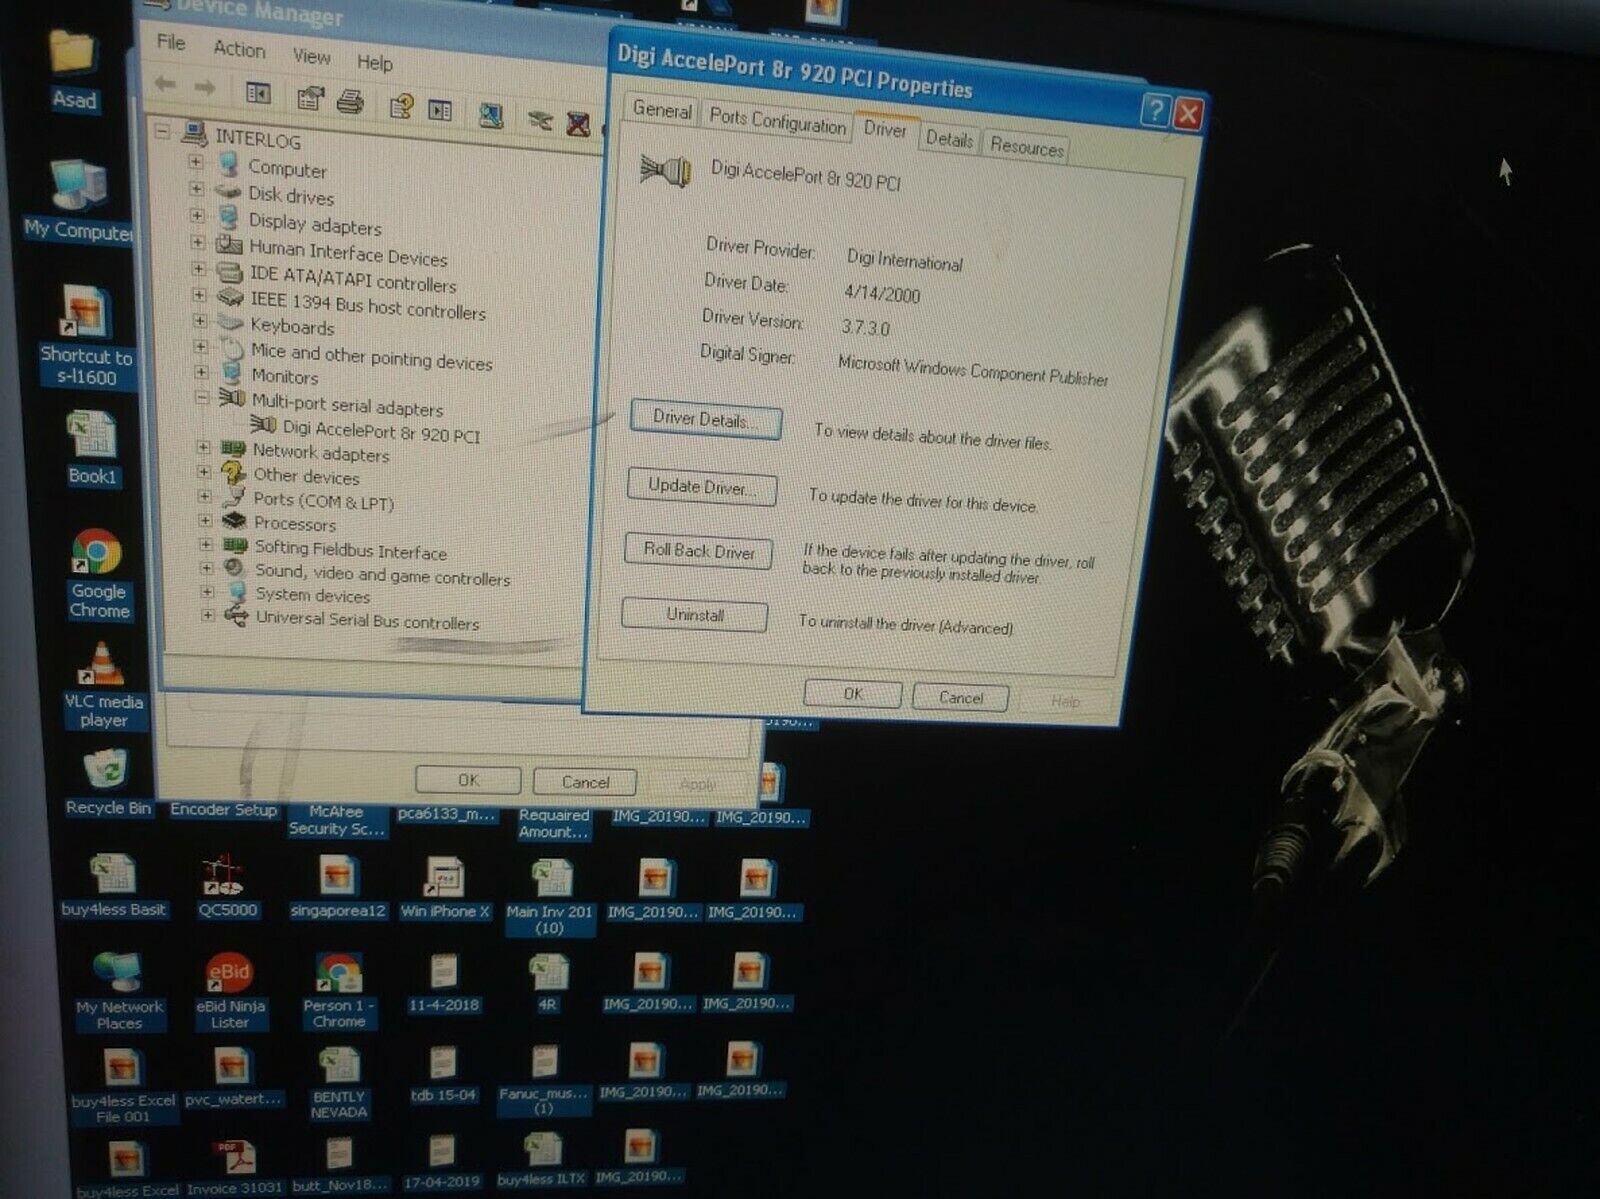Open the Help menu in Device Manager
This screenshot has width=1600, height=1199.
pyautogui.click(x=375, y=63)
